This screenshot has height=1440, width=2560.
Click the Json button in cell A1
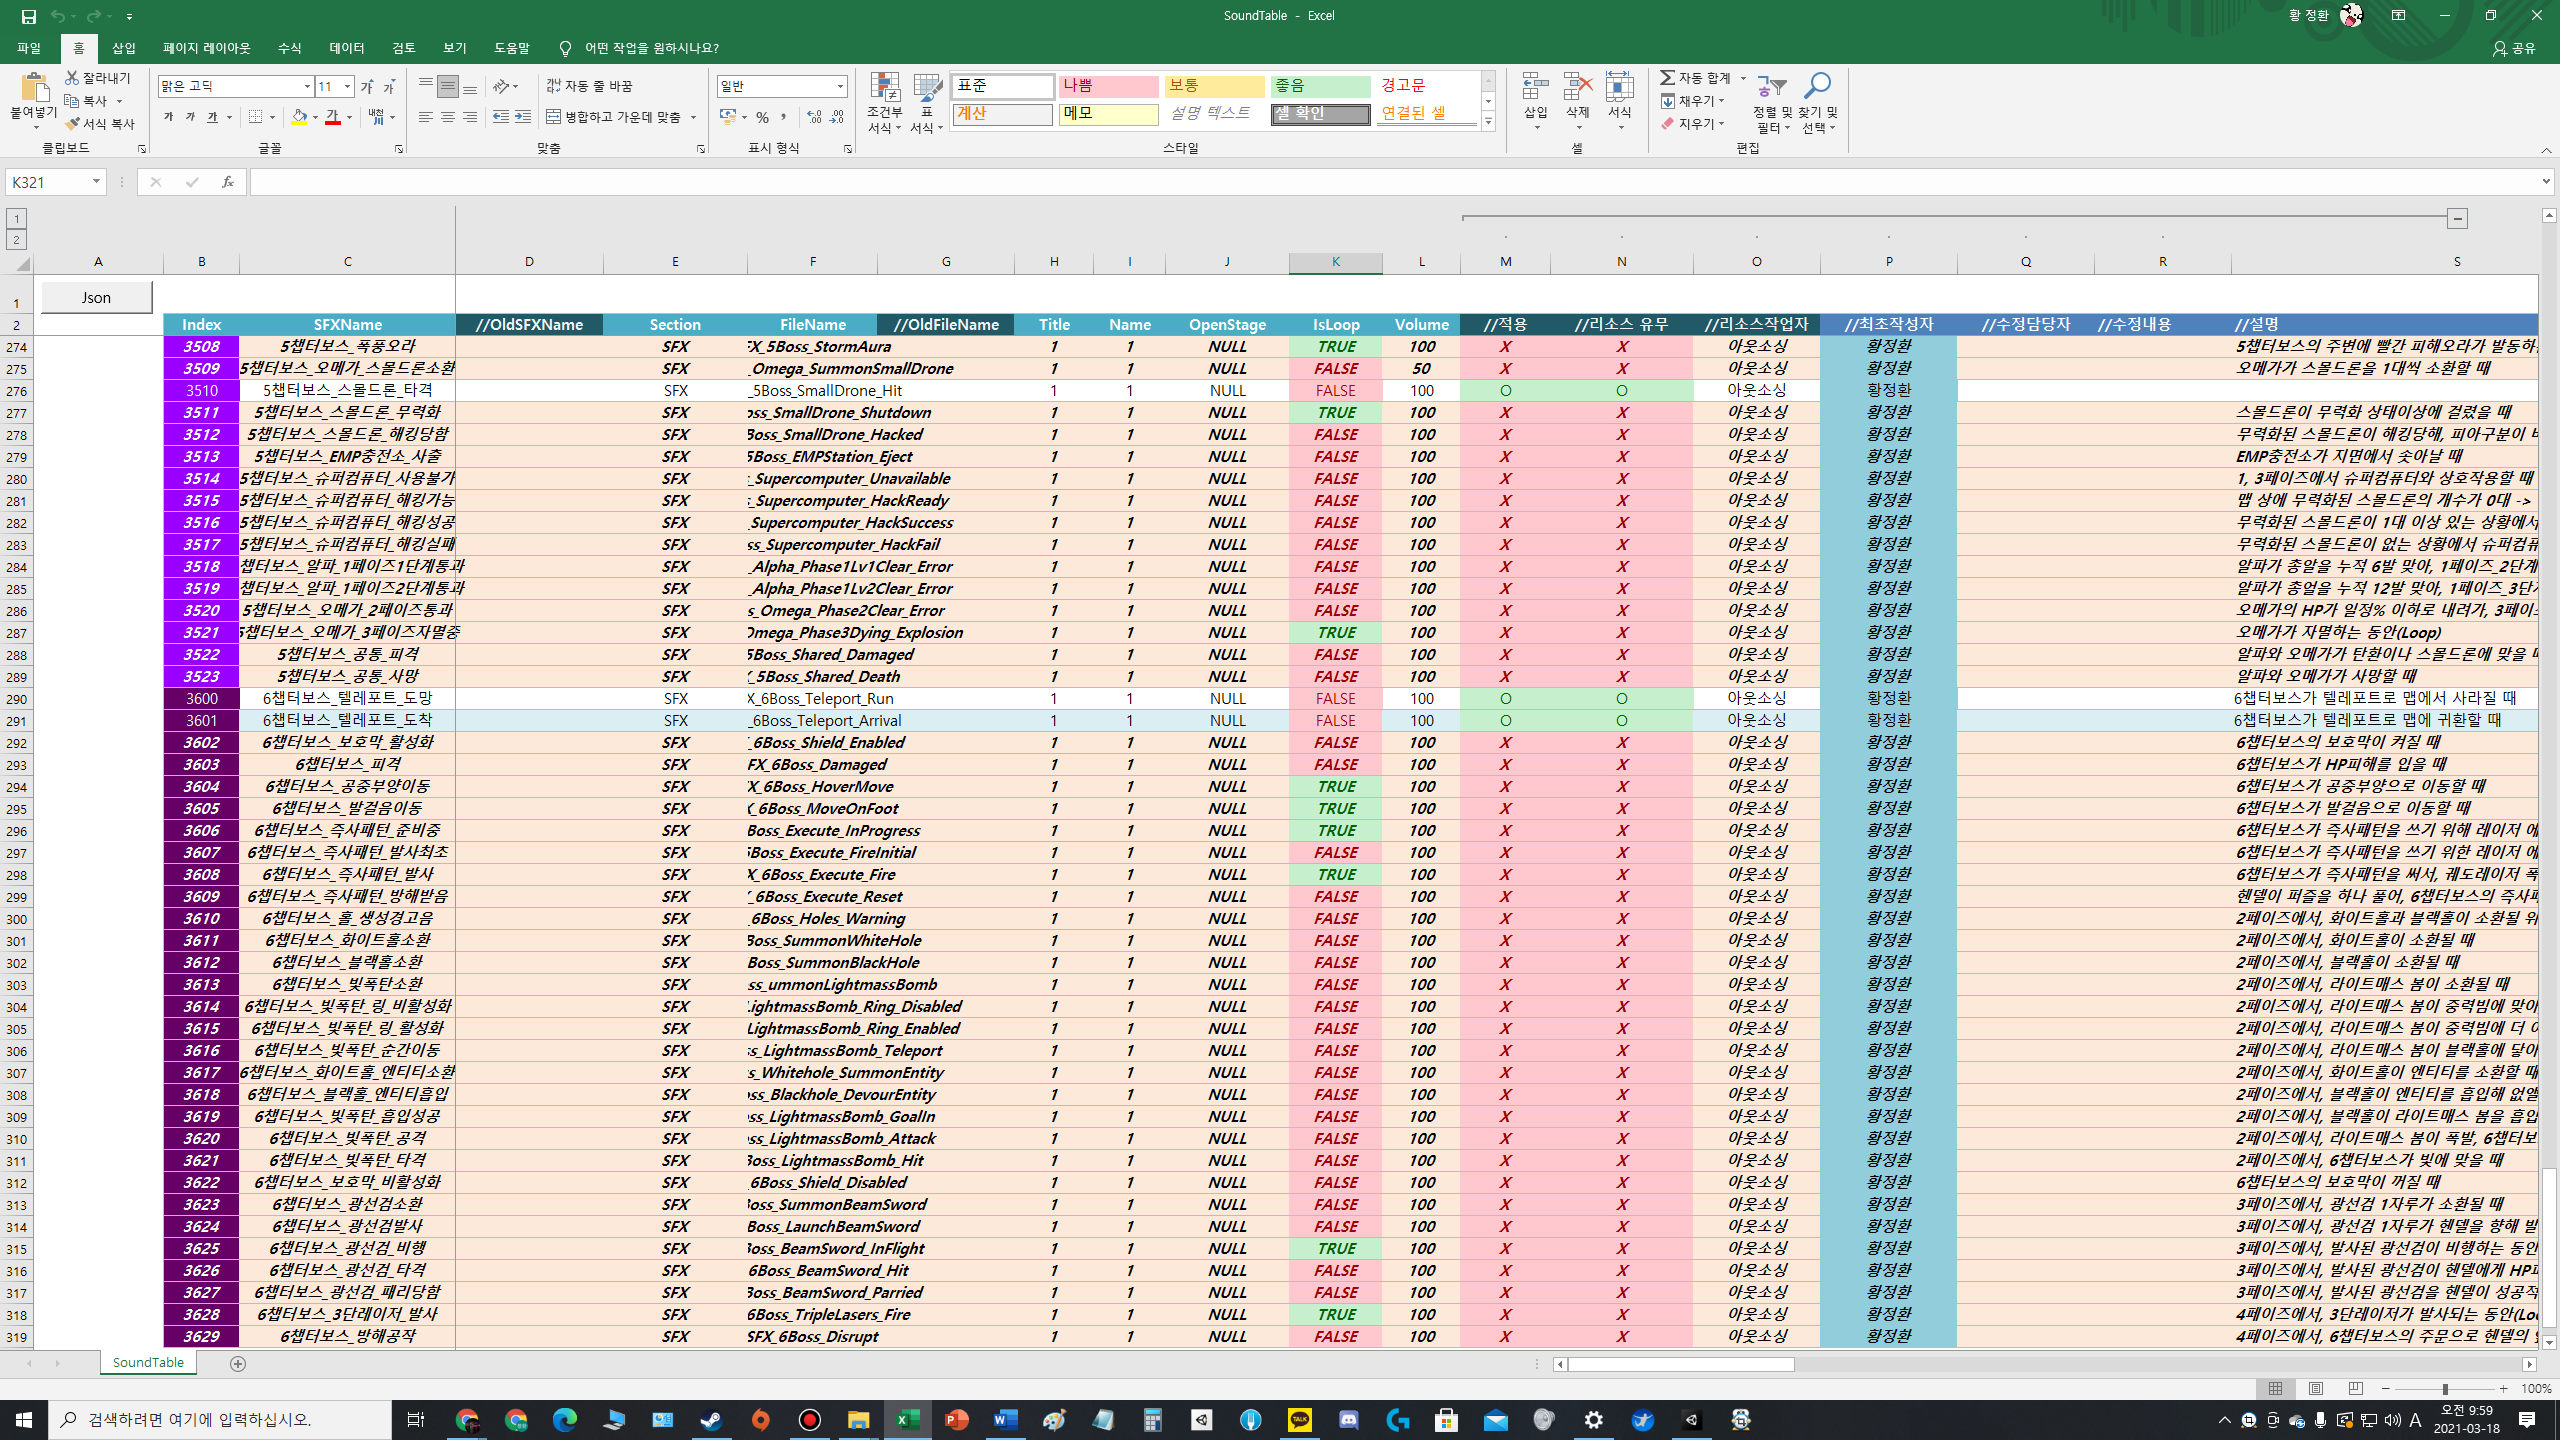coord(96,297)
